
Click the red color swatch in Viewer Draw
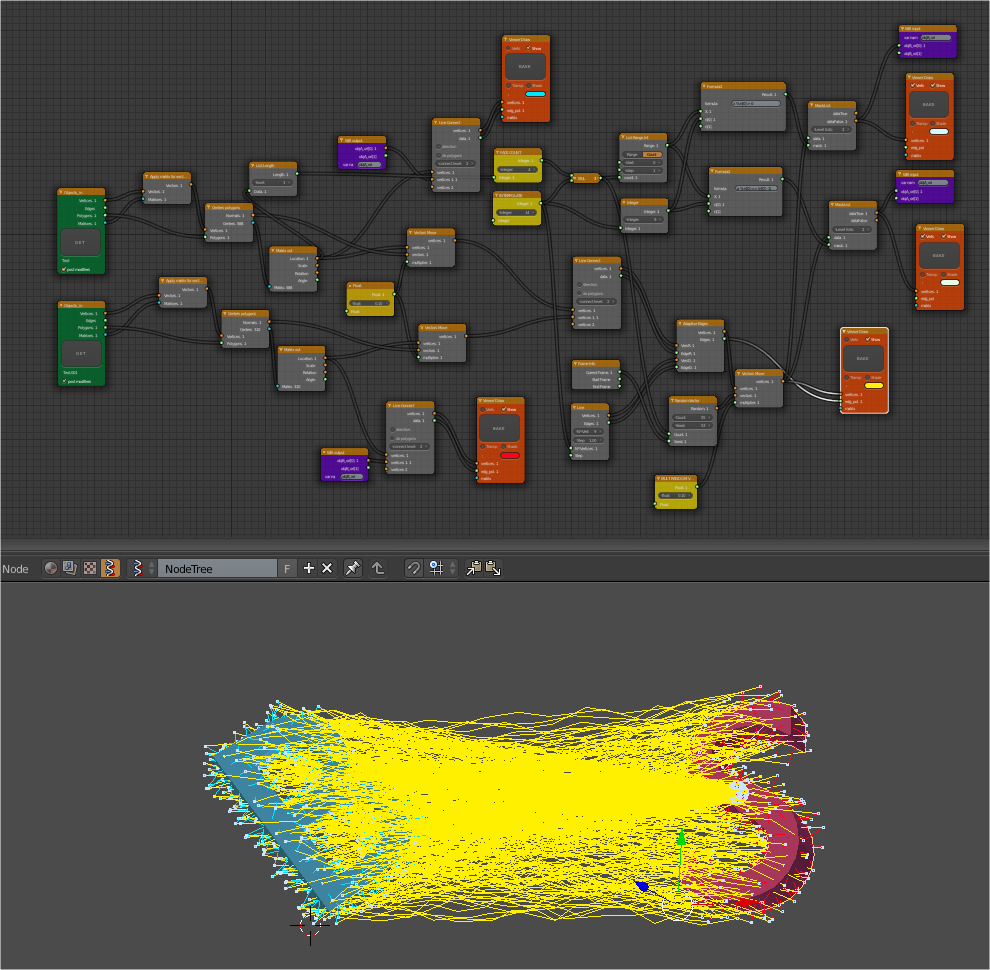pyautogui.click(x=510, y=455)
